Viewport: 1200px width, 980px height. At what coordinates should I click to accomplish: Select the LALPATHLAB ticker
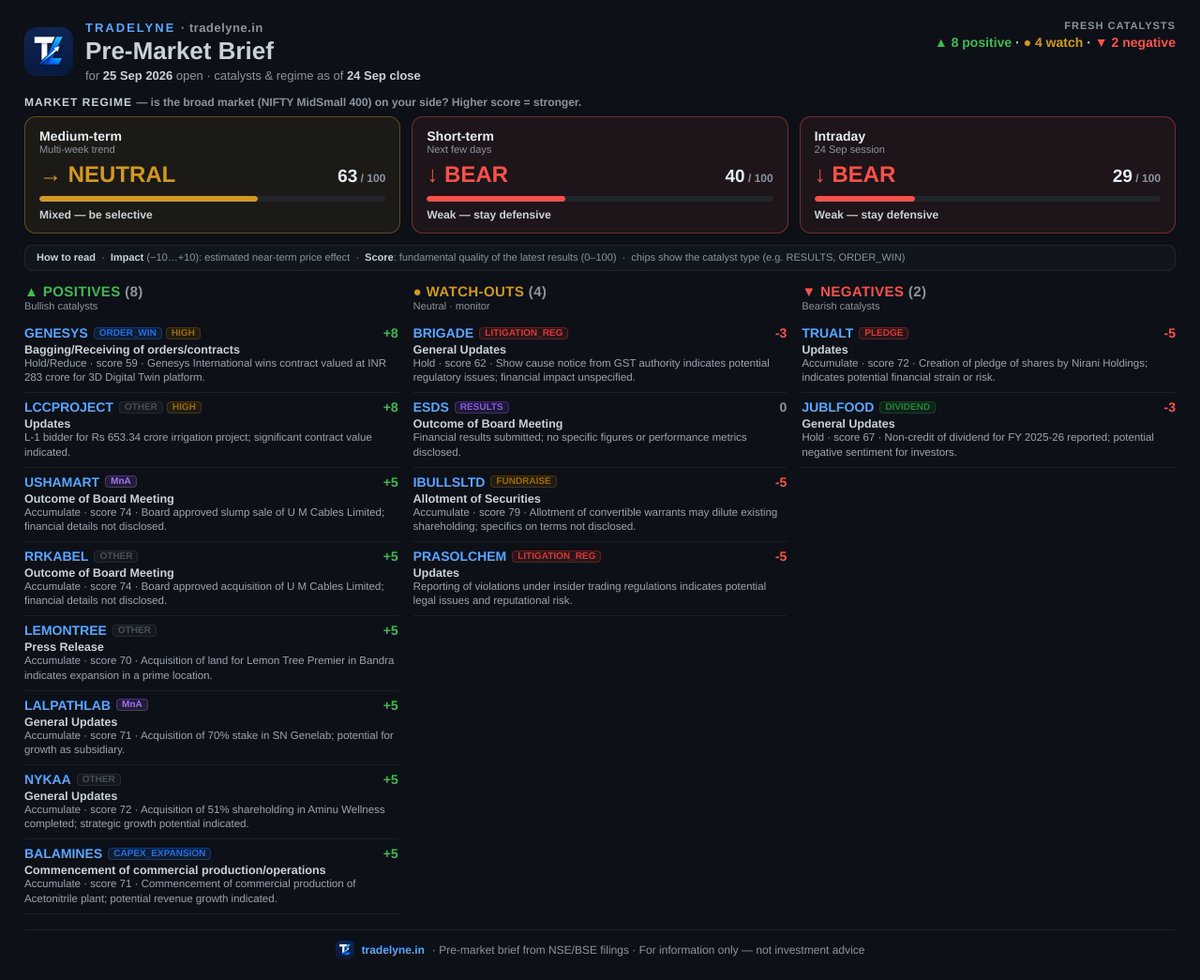[x=67, y=705]
